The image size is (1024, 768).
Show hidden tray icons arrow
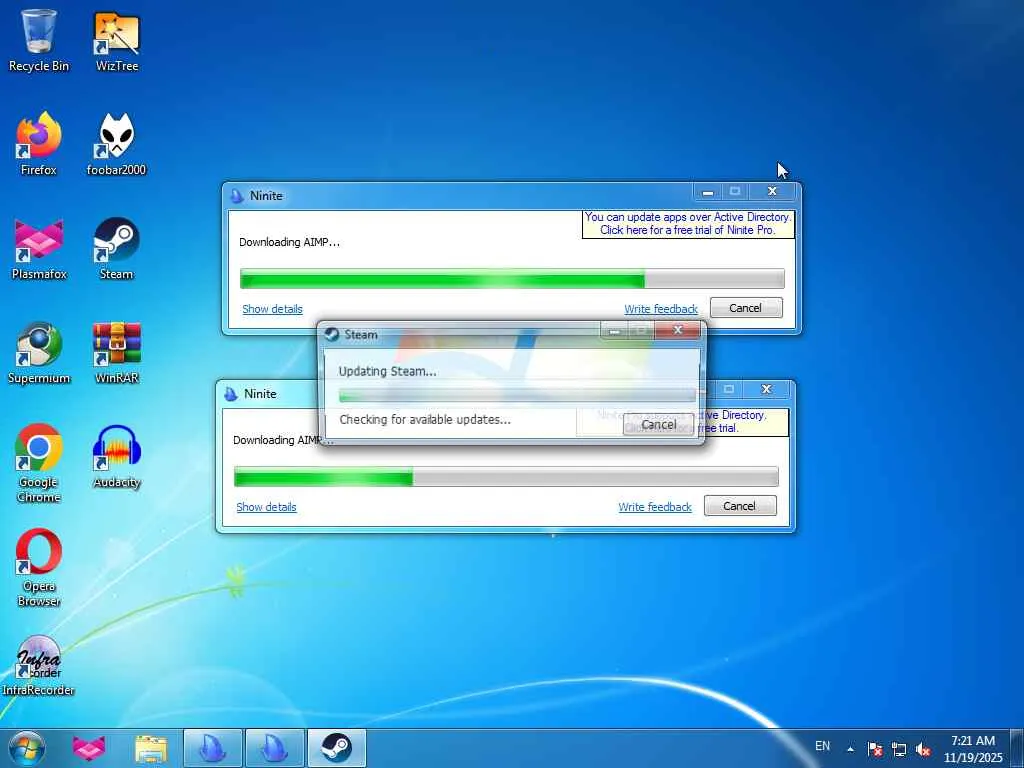[x=850, y=749]
